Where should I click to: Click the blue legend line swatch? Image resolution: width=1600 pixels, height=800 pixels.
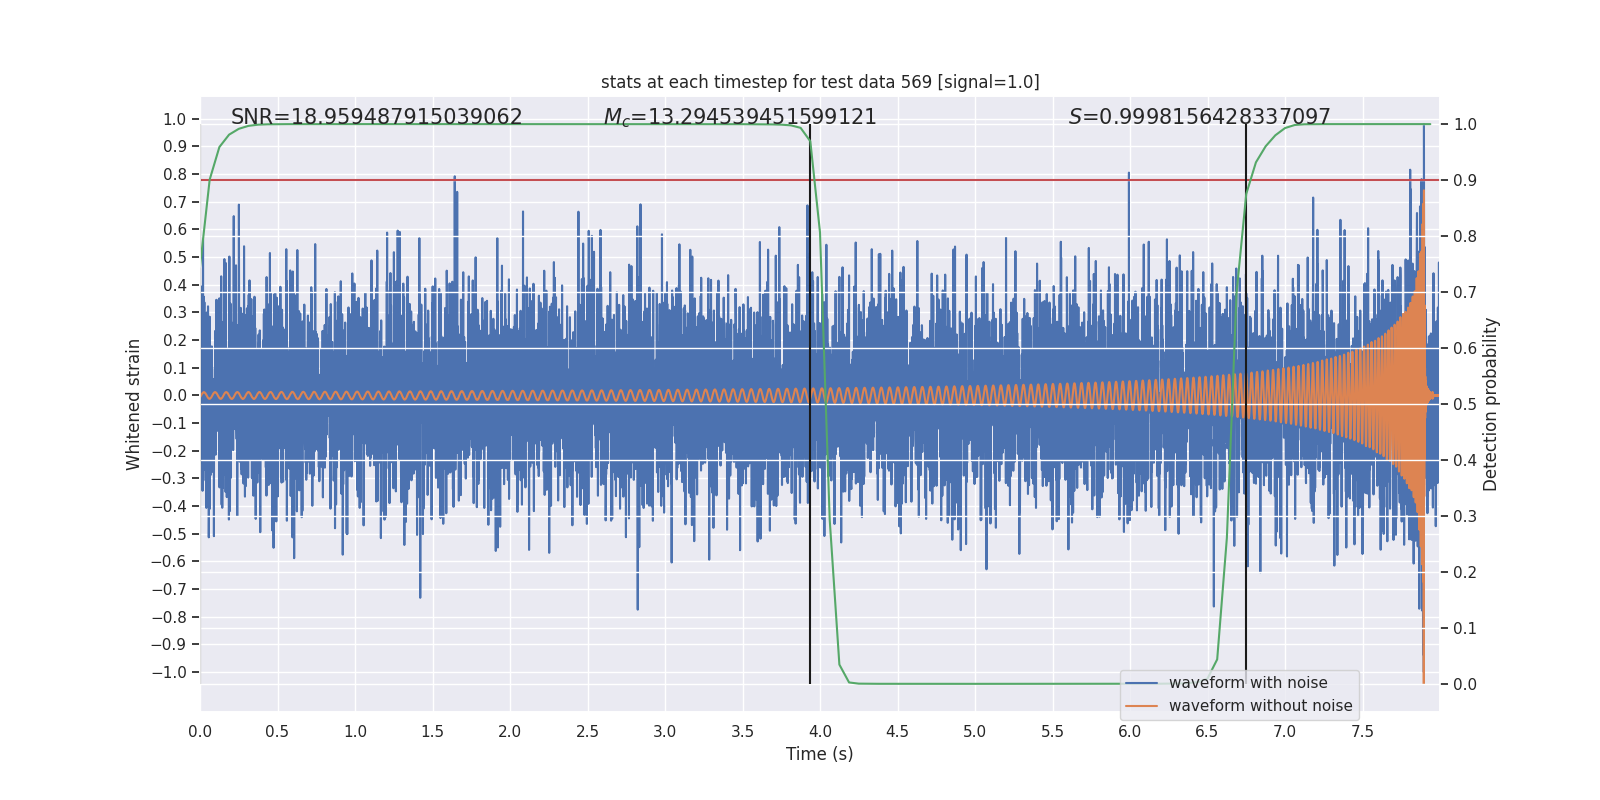point(1141,683)
